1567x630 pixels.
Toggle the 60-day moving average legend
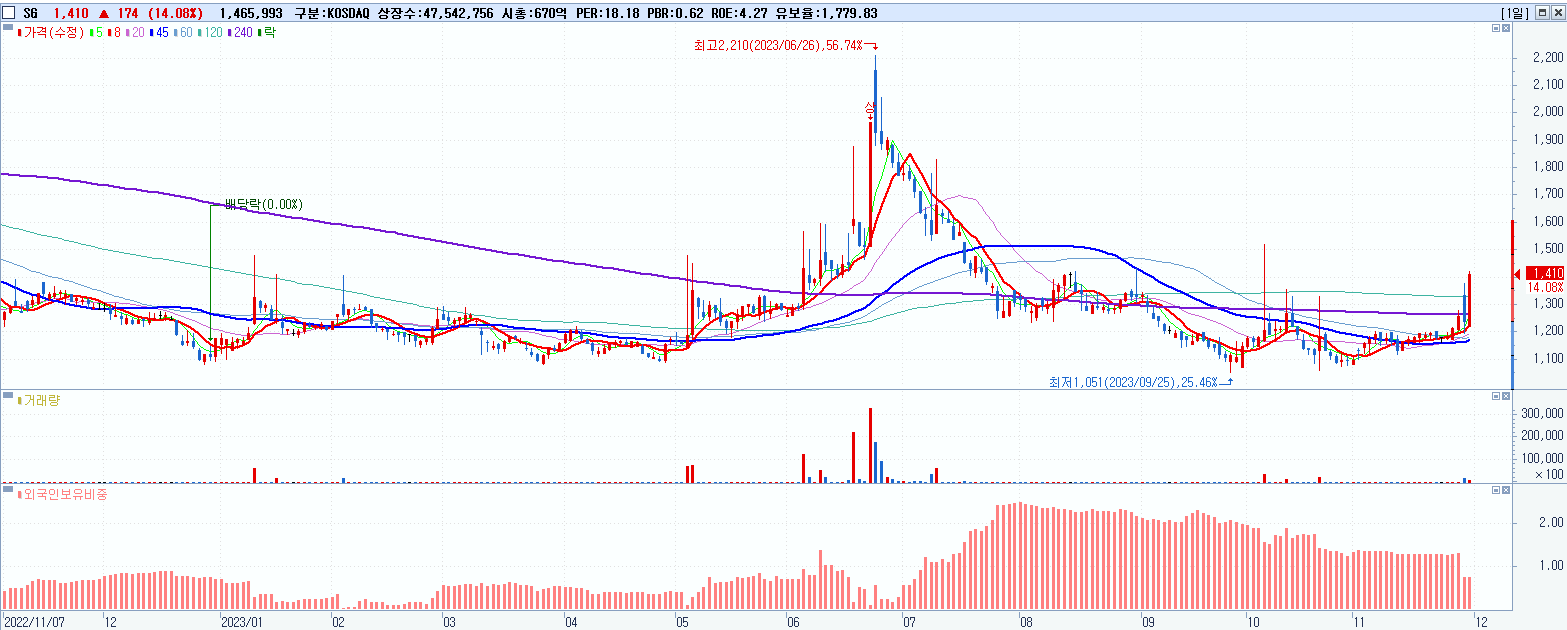coord(183,32)
